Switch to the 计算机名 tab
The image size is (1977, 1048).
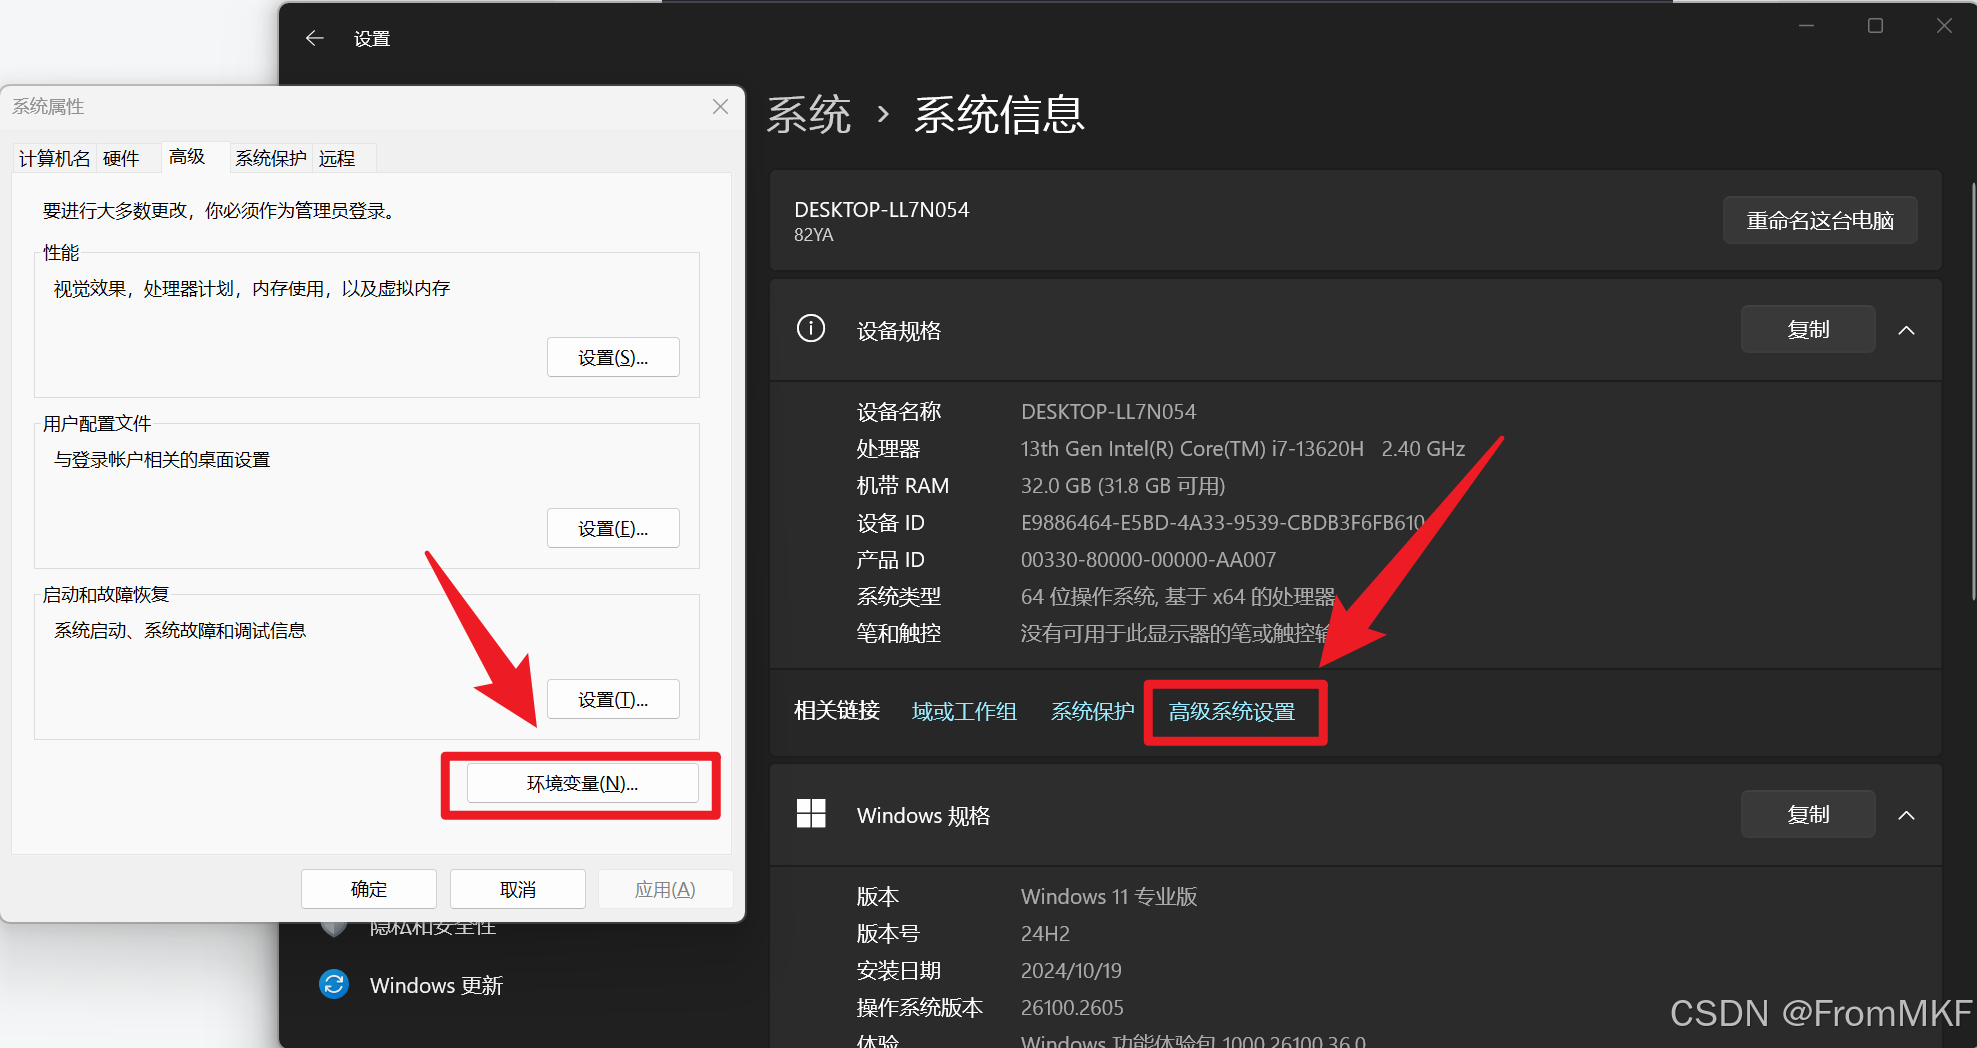[x=54, y=158]
